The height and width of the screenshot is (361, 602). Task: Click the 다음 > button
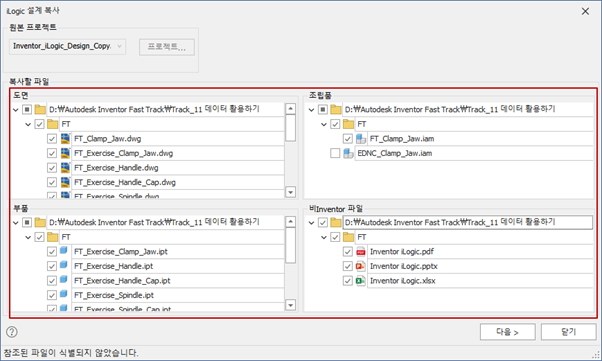pos(508,332)
